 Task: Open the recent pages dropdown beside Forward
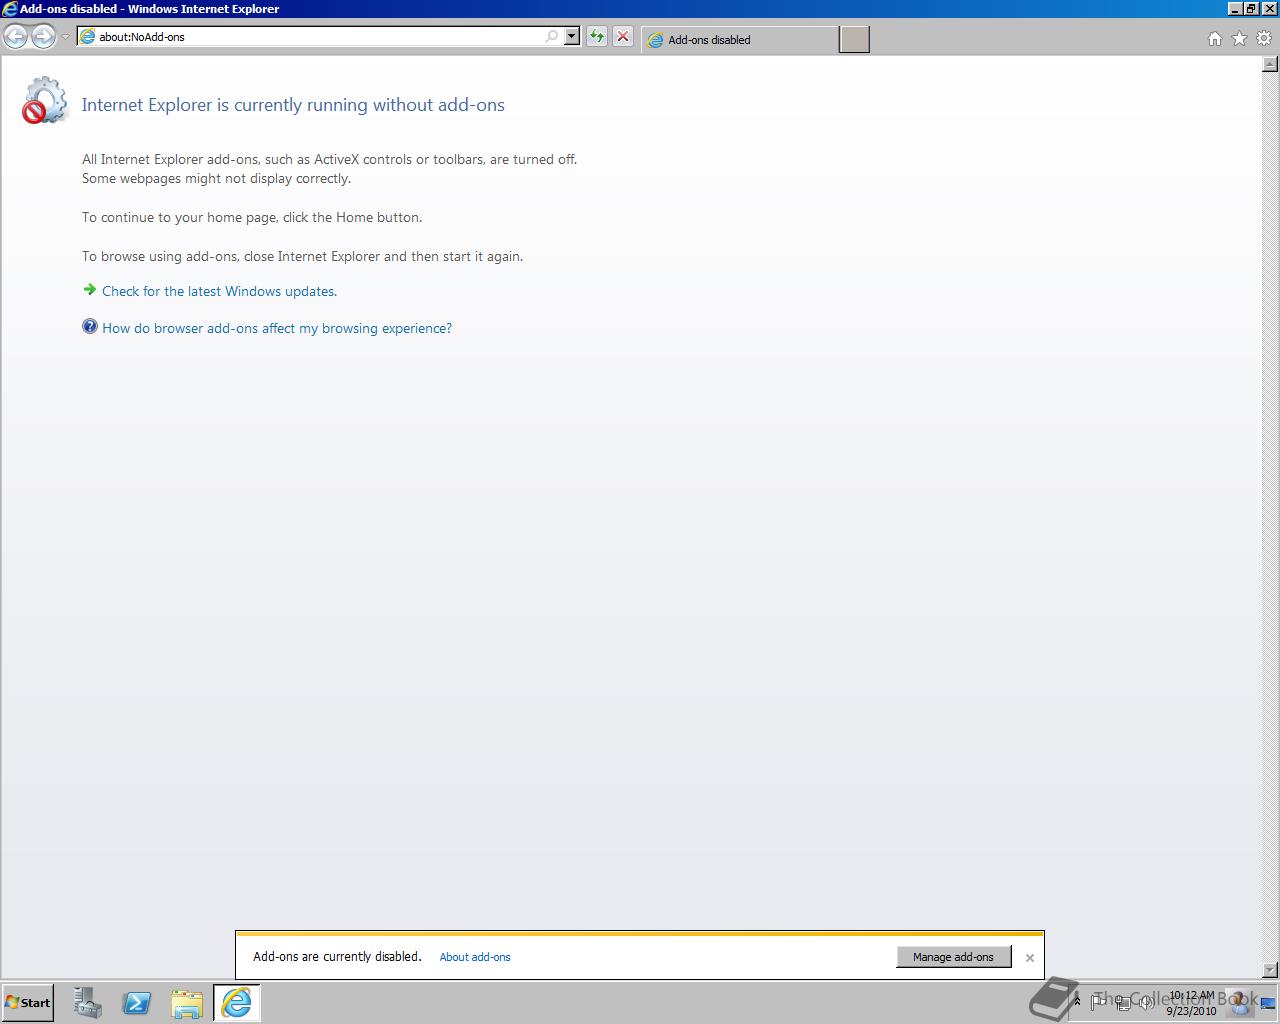coord(65,37)
